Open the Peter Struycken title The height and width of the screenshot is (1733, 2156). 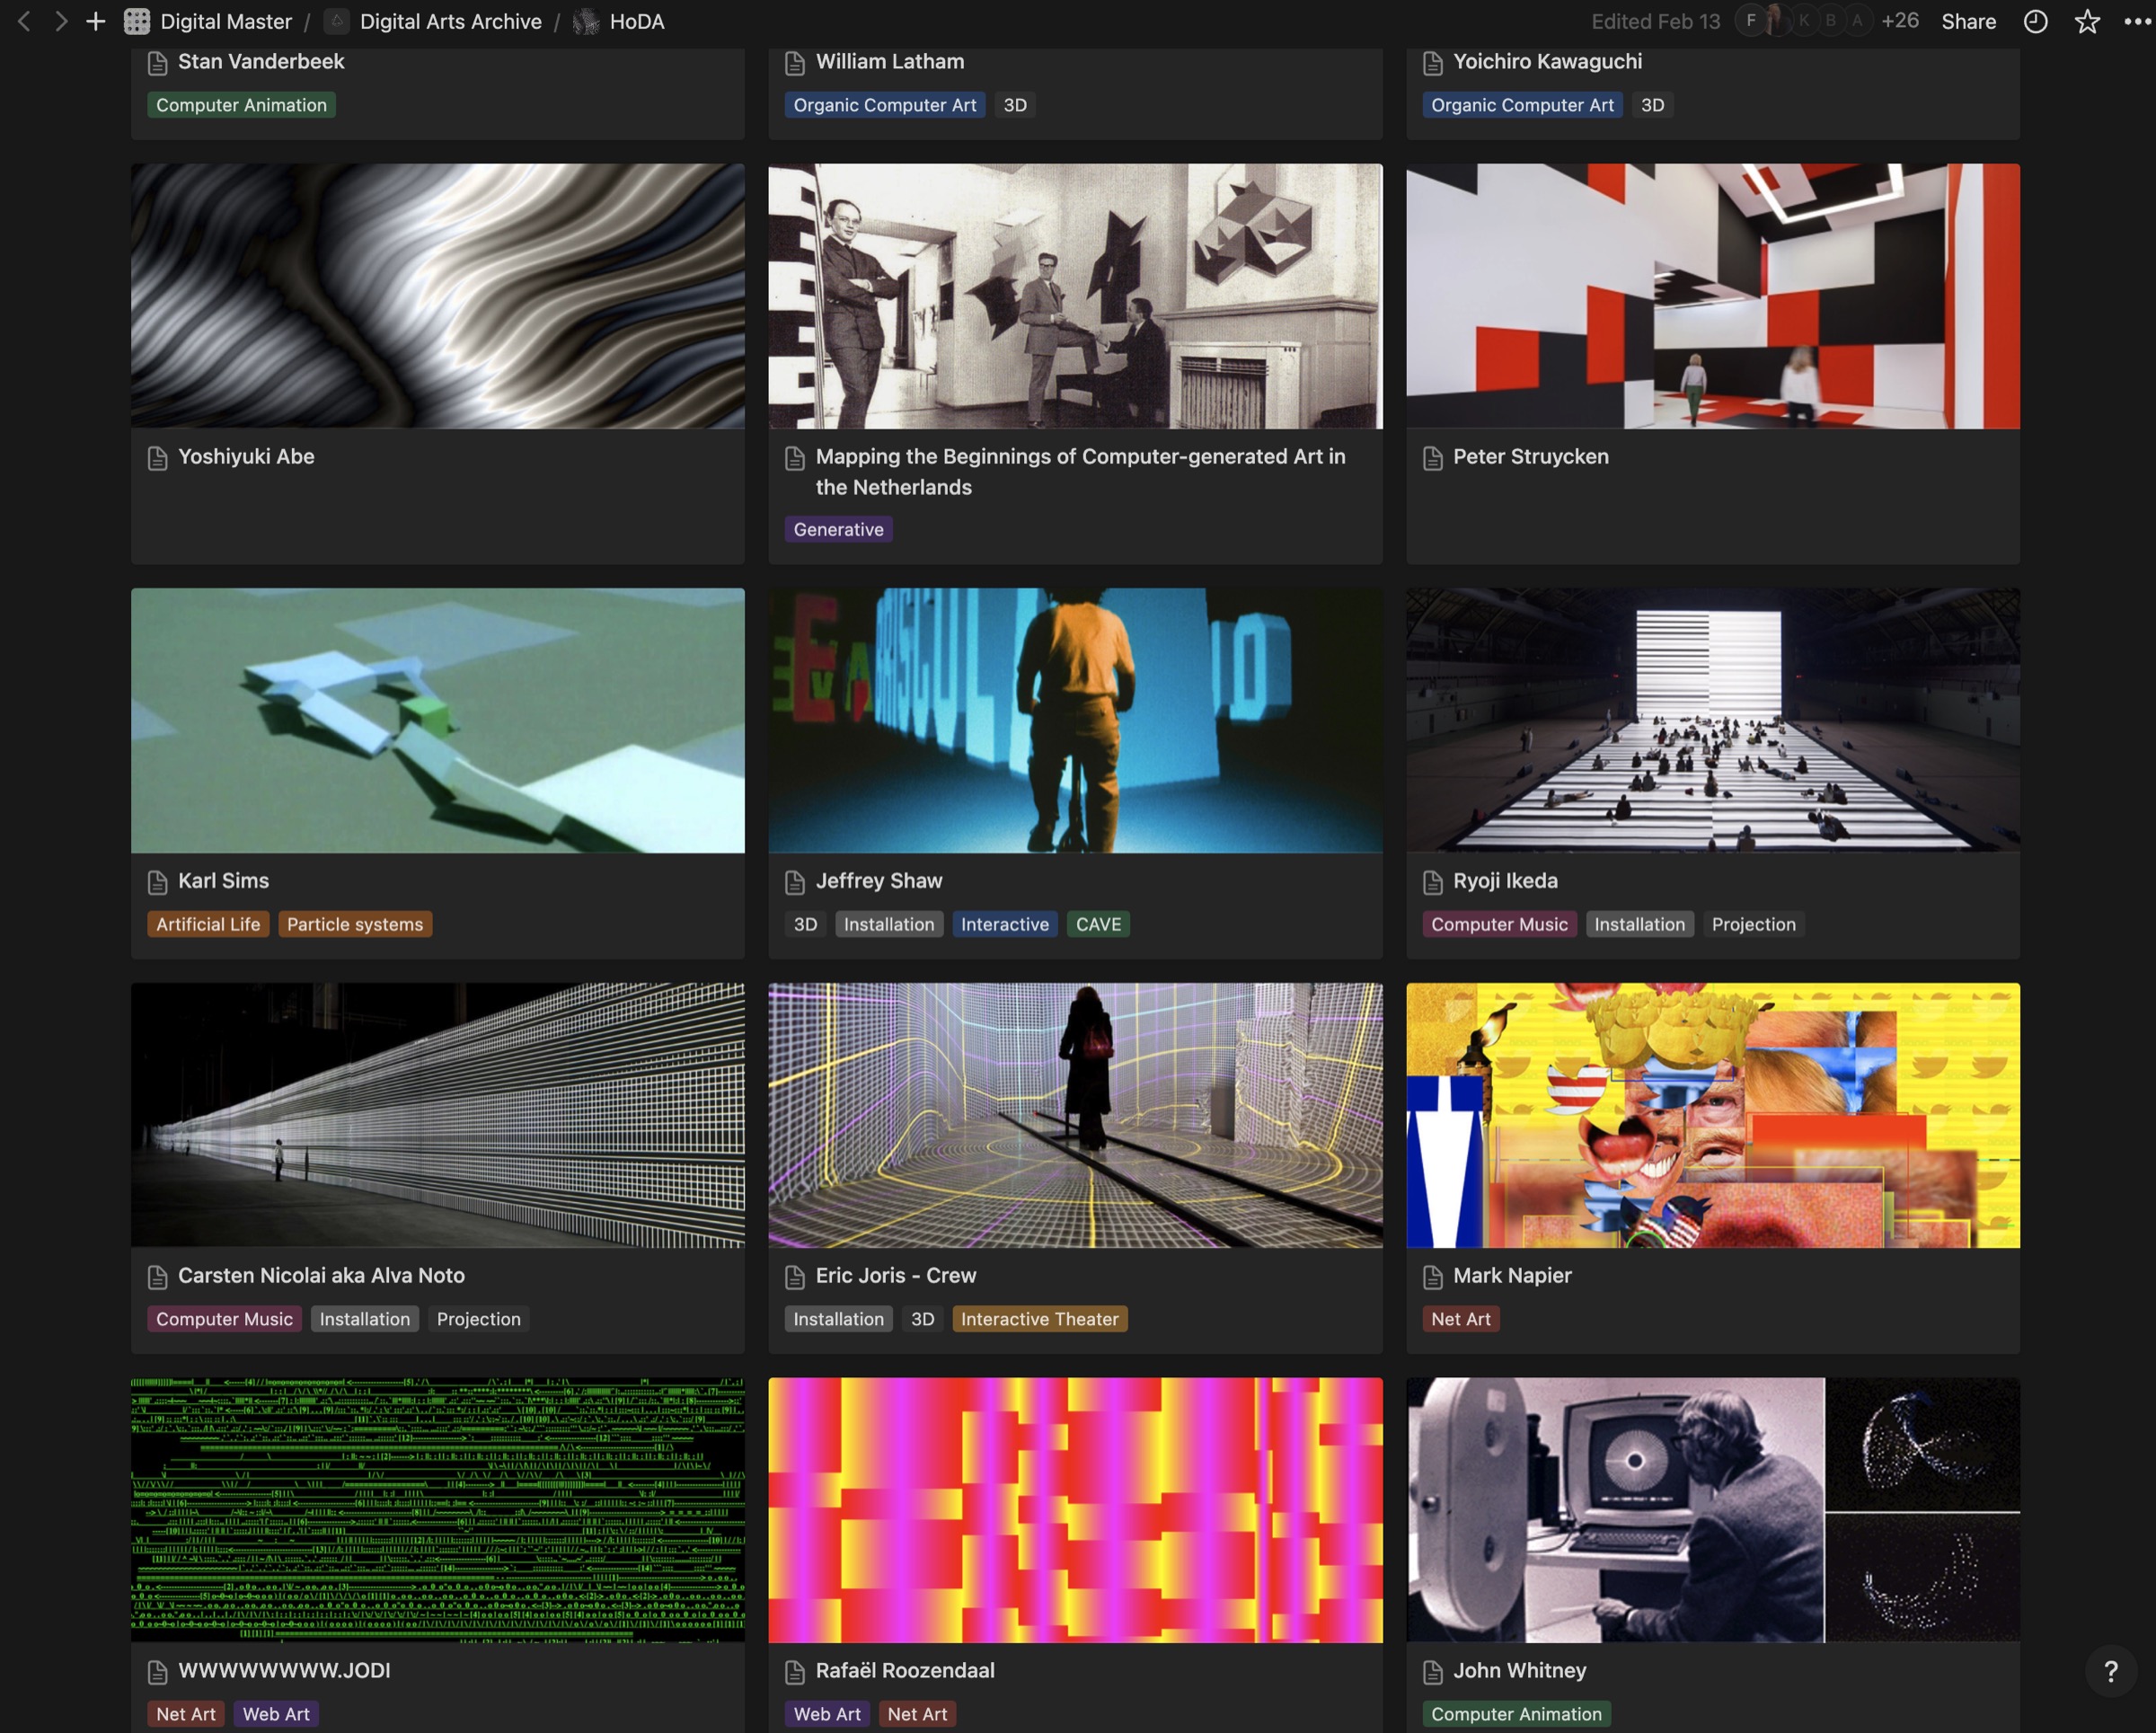coord(1531,457)
